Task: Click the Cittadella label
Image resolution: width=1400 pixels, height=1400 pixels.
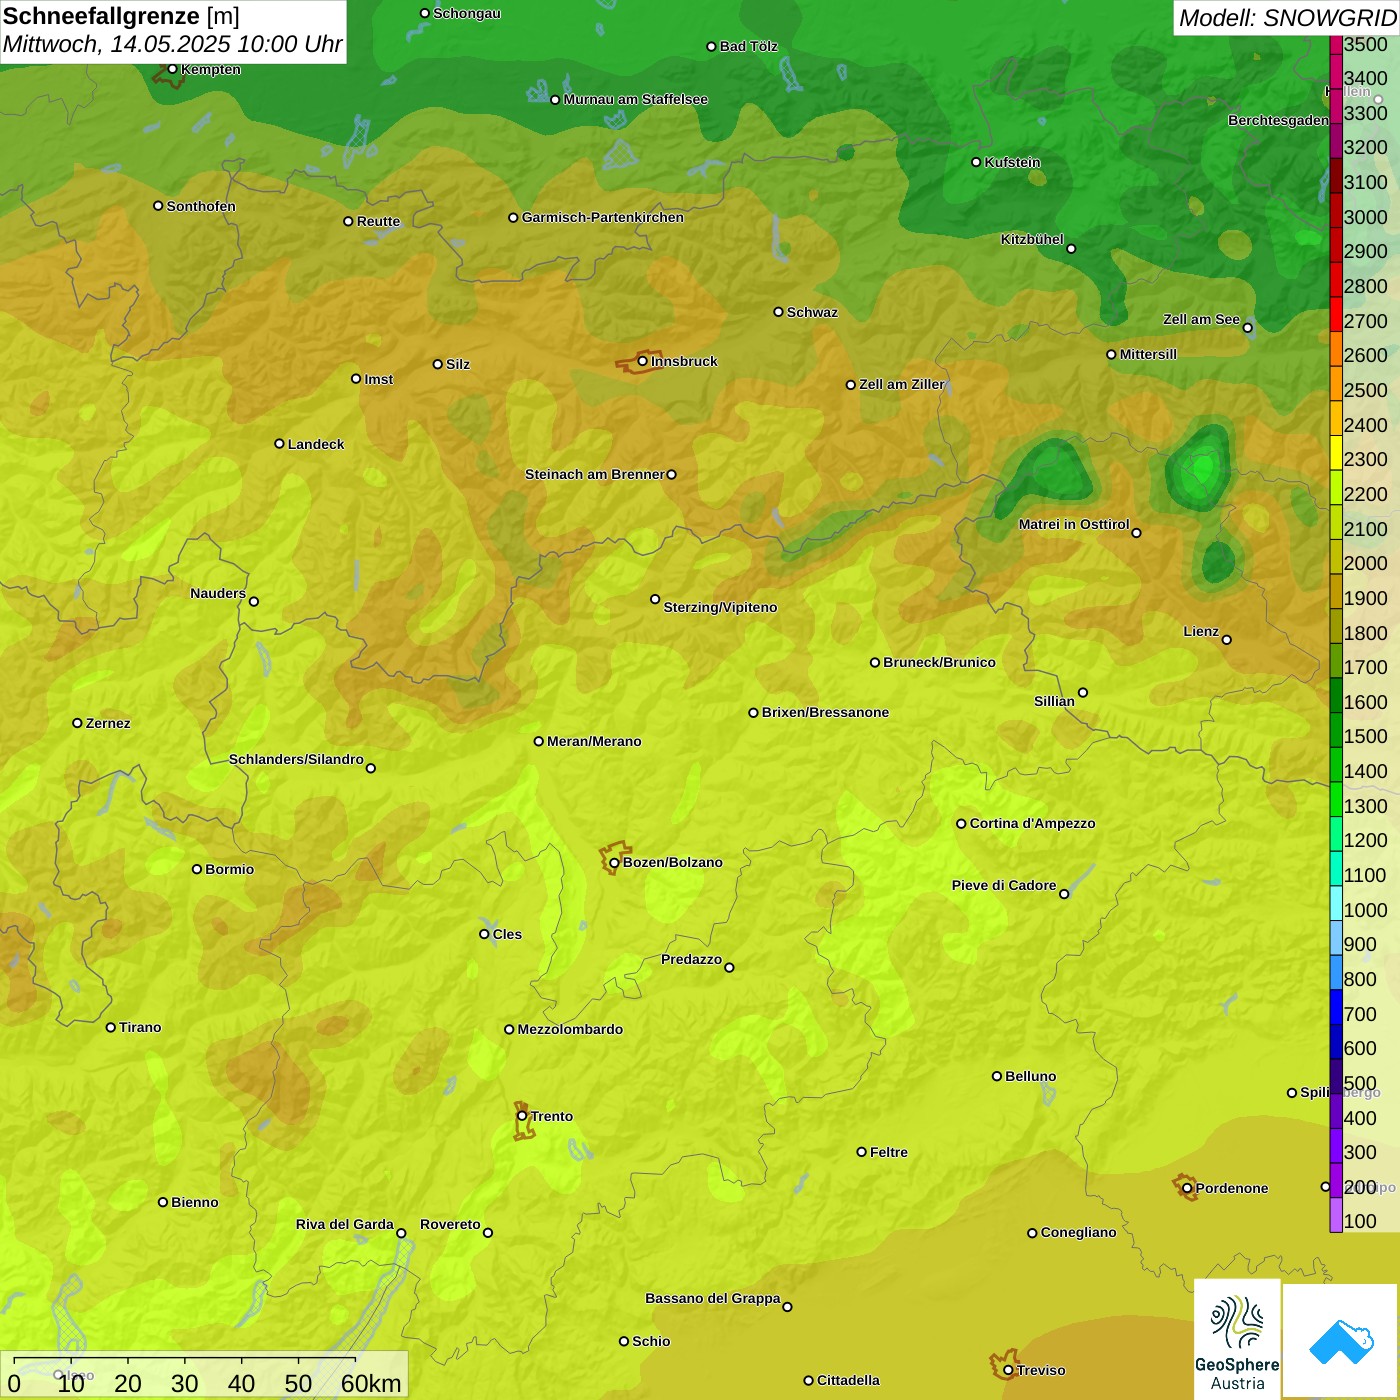Action: pos(848,1380)
